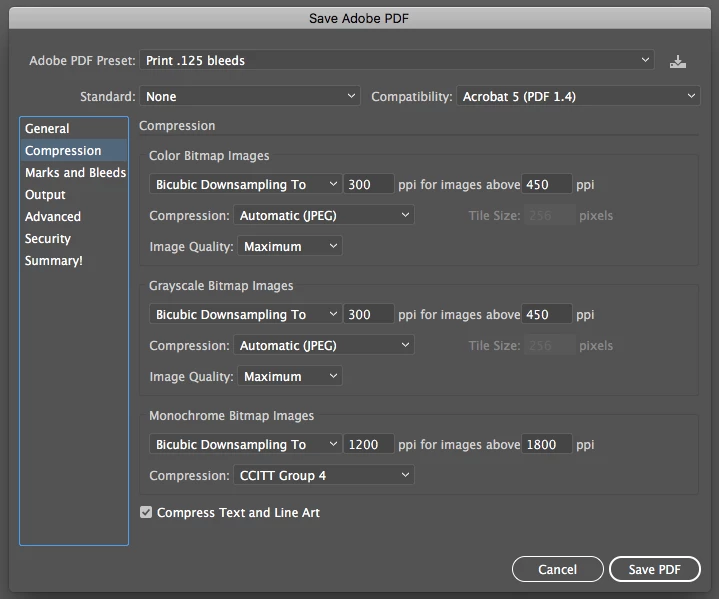Open Grayscale Bicubic Downsampling To dropdown
719x599 pixels.
[x=245, y=315]
